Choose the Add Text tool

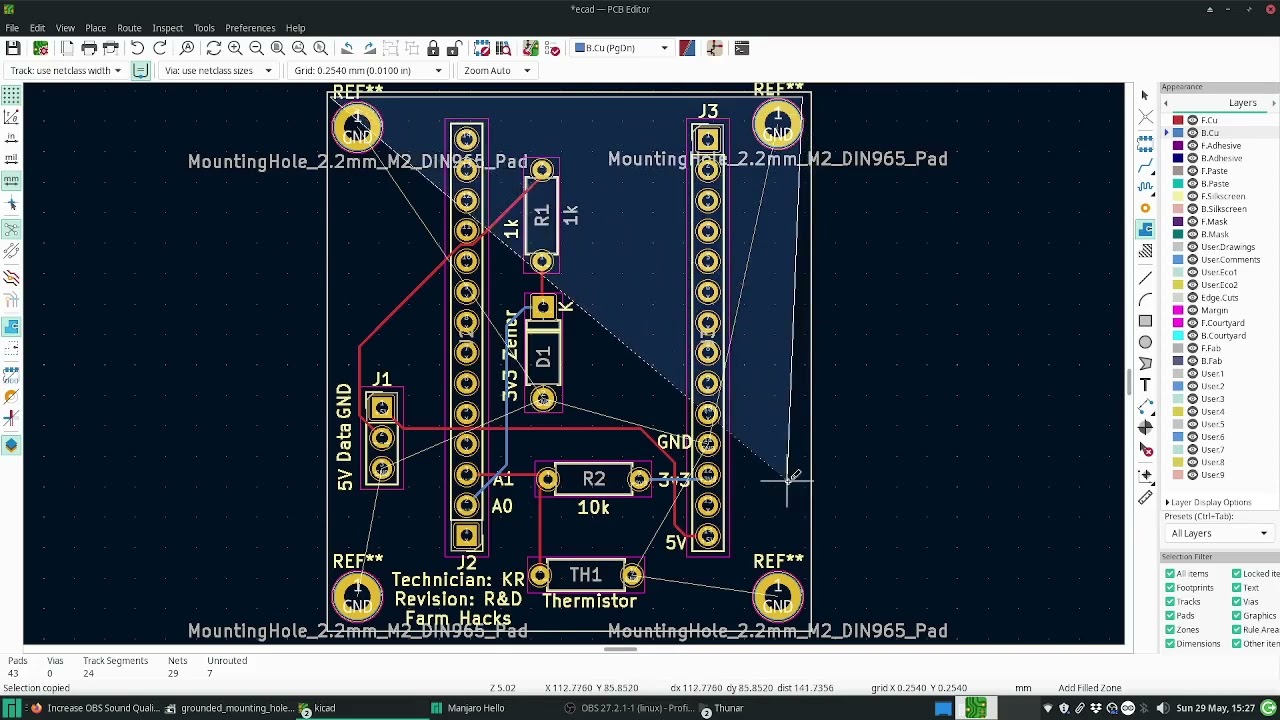pos(1145,385)
